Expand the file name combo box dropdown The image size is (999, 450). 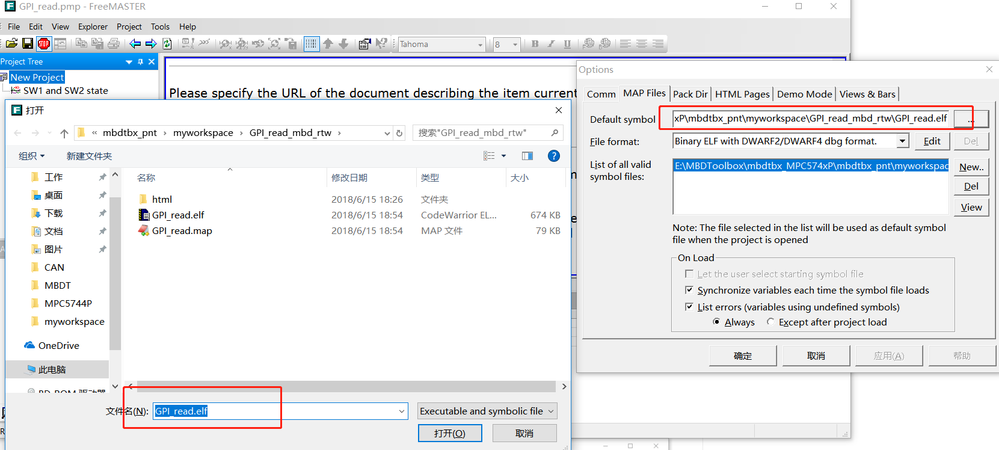[x=401, y=411]
